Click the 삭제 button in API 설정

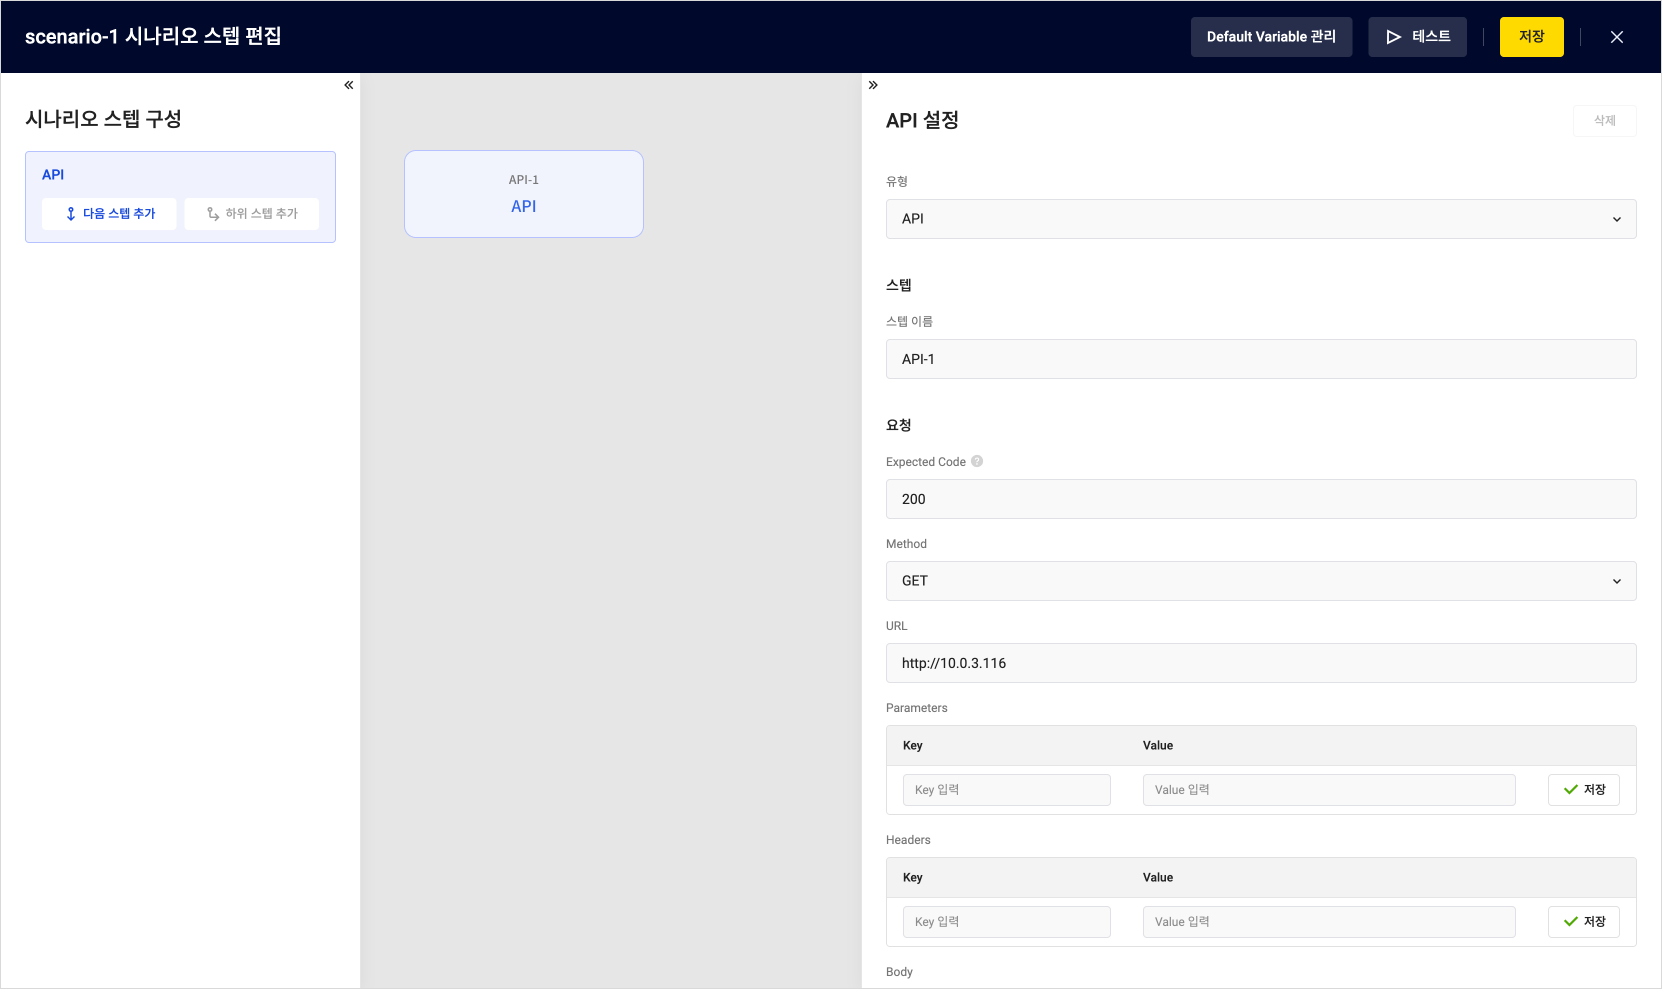(1604, 121)
